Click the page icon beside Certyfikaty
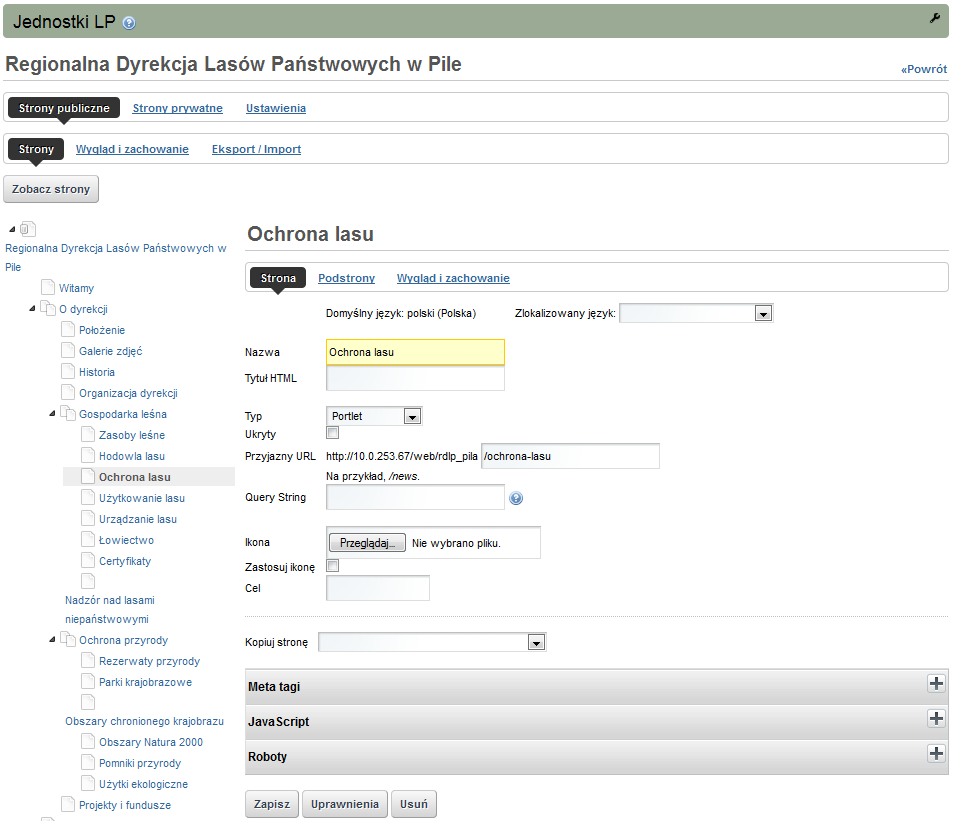The height and width of the screenshot is (821, 953). [x=88, y=560]
